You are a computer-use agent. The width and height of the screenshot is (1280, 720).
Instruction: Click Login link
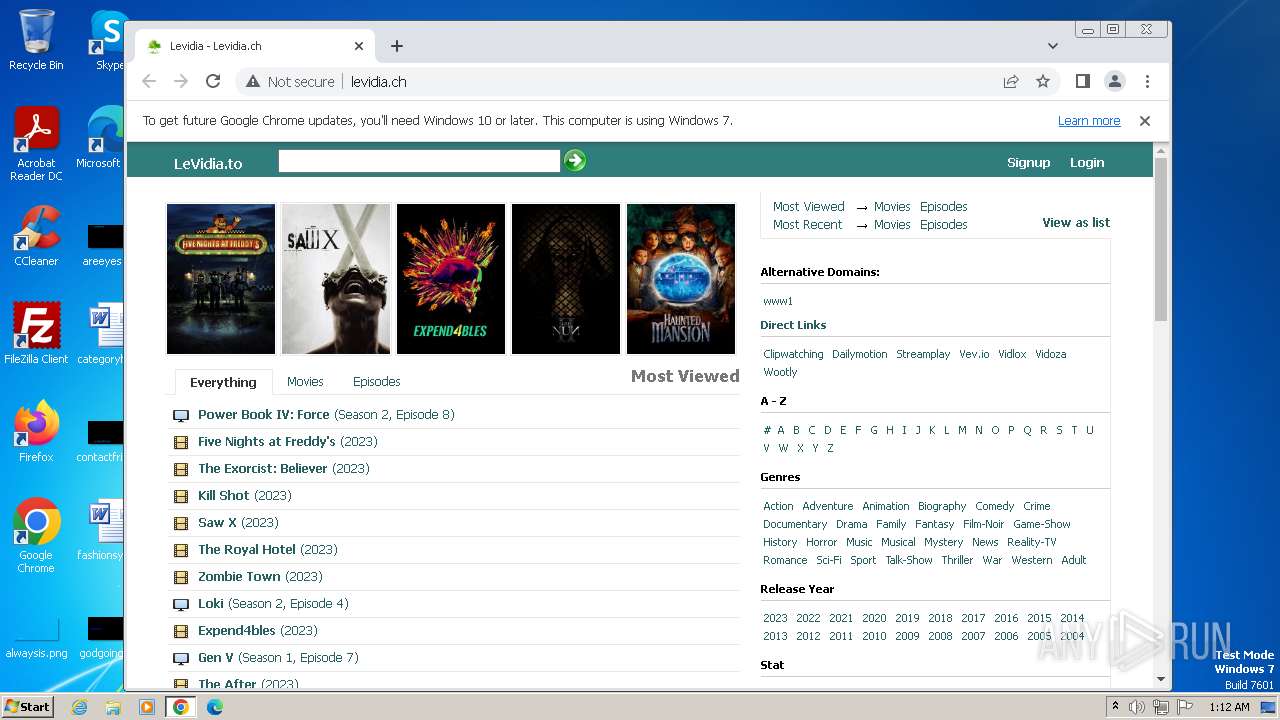click(1087, 163)
